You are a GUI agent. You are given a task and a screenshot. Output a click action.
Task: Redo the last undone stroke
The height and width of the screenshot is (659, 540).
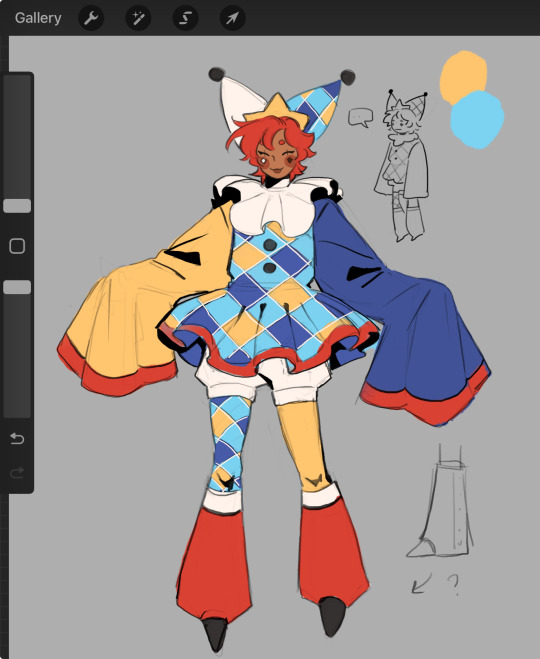[x=17, y=473]
